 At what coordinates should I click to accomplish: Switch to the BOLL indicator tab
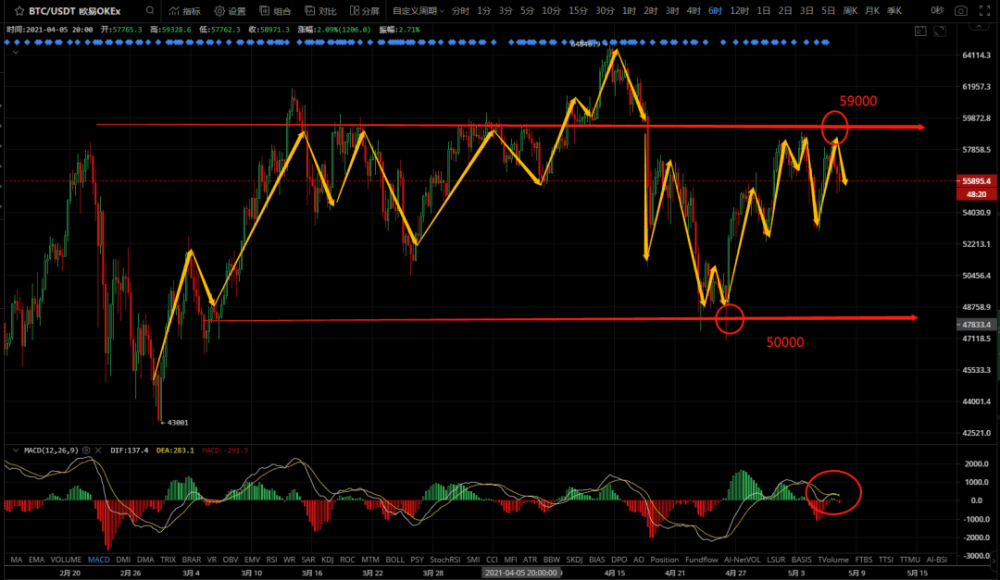394,560
